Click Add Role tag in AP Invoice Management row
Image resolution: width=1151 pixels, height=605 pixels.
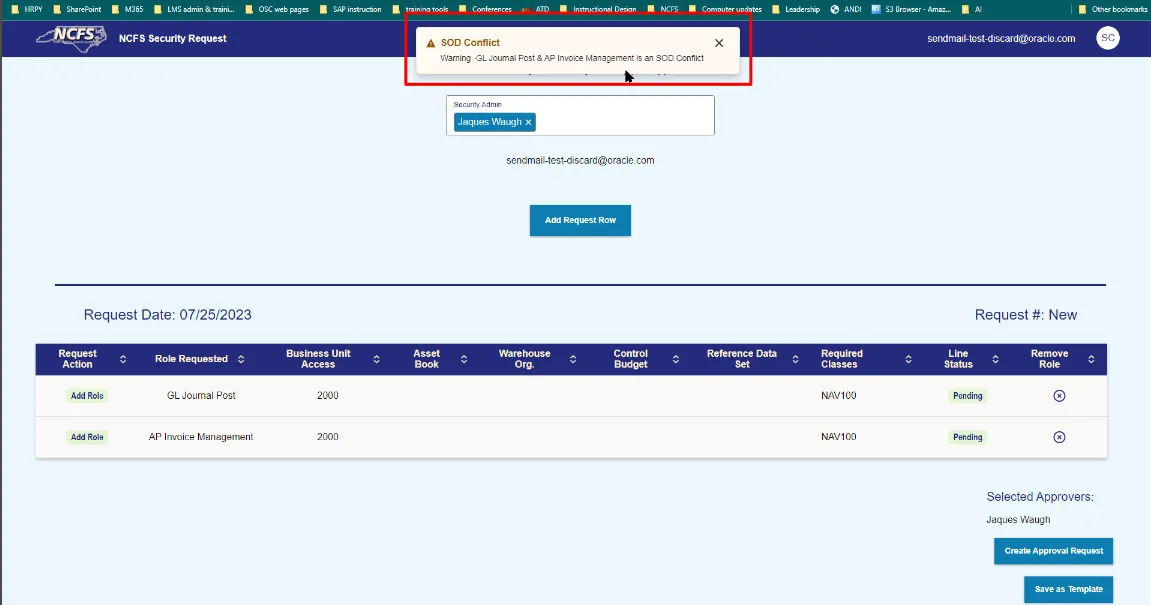pyautogui.click(x=87, y=437)
